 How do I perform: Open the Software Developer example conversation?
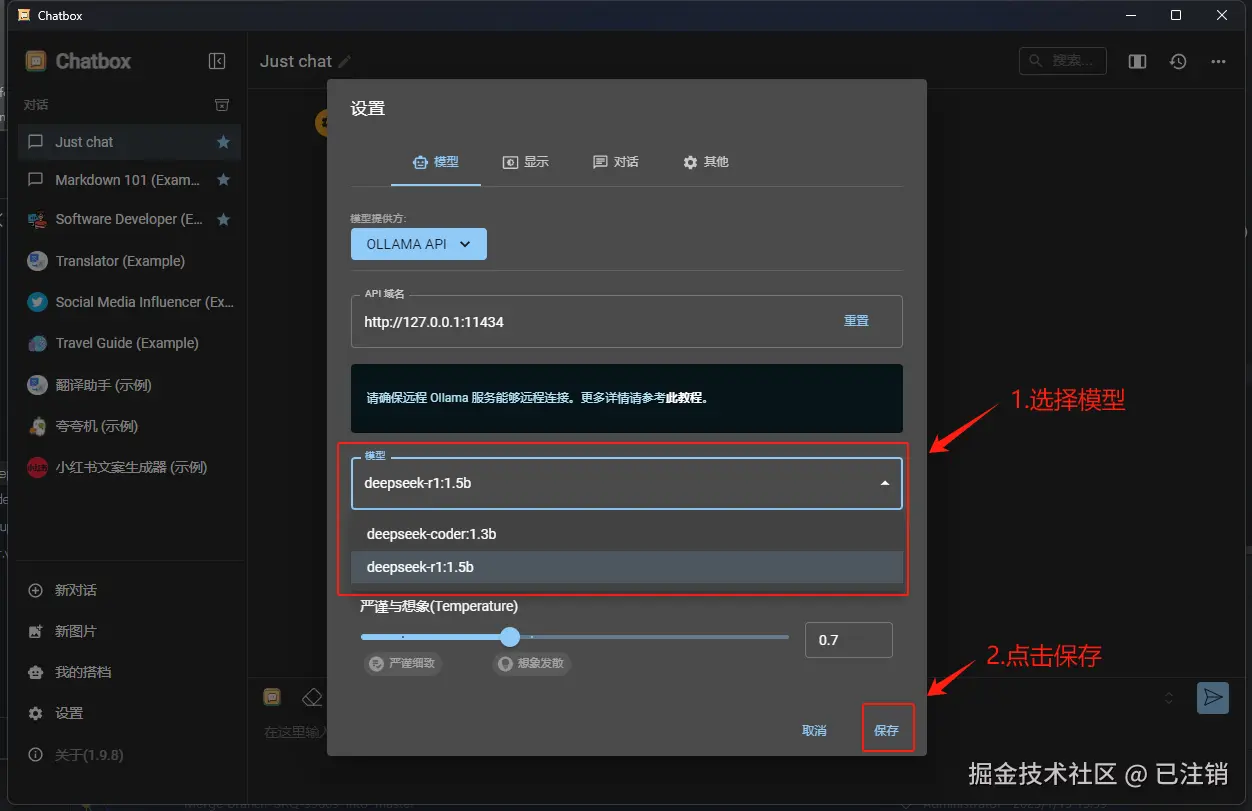(x=129, y=219)
